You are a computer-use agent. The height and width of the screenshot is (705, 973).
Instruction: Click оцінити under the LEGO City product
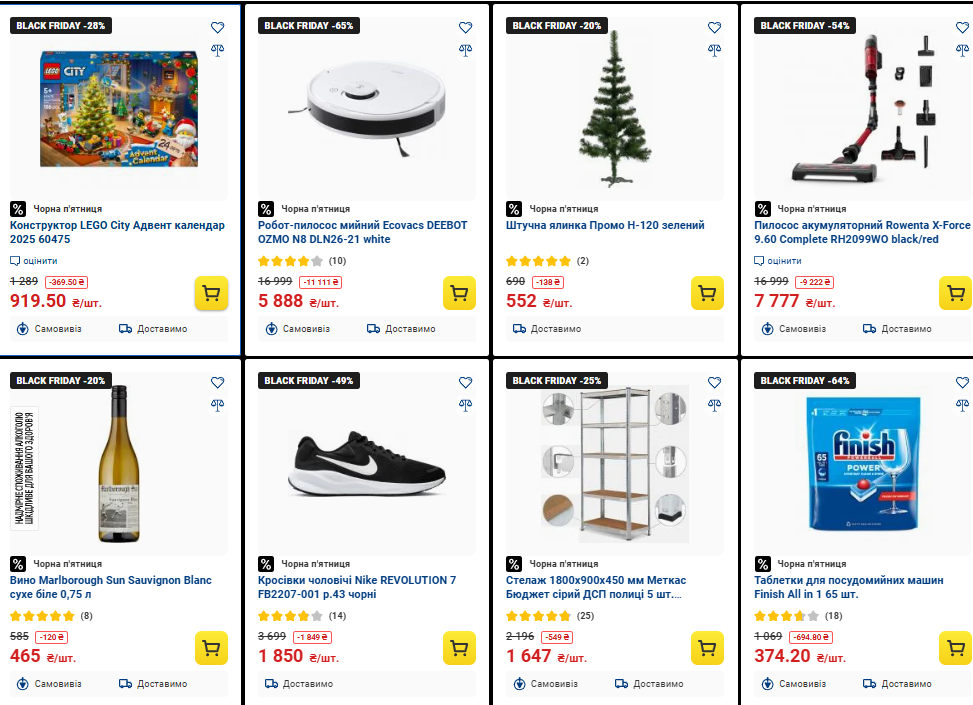[39, 261]
